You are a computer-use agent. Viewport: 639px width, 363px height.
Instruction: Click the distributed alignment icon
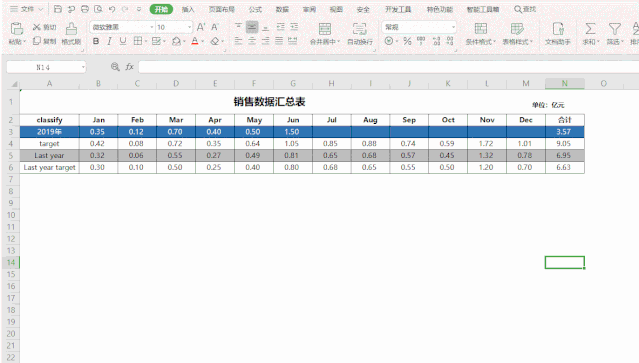[292, 41]
